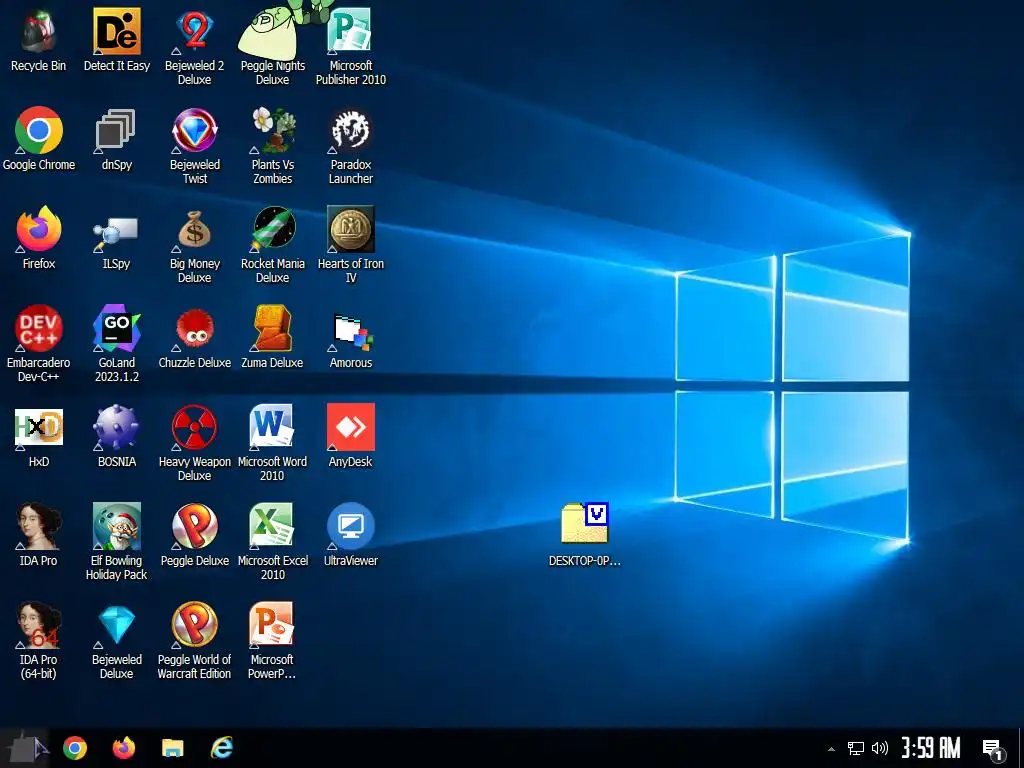Image resolution: width=1024 pixels, height=768 pixels.
Task: Open File Explorer from the taskbar
Action: coord(173,748)
